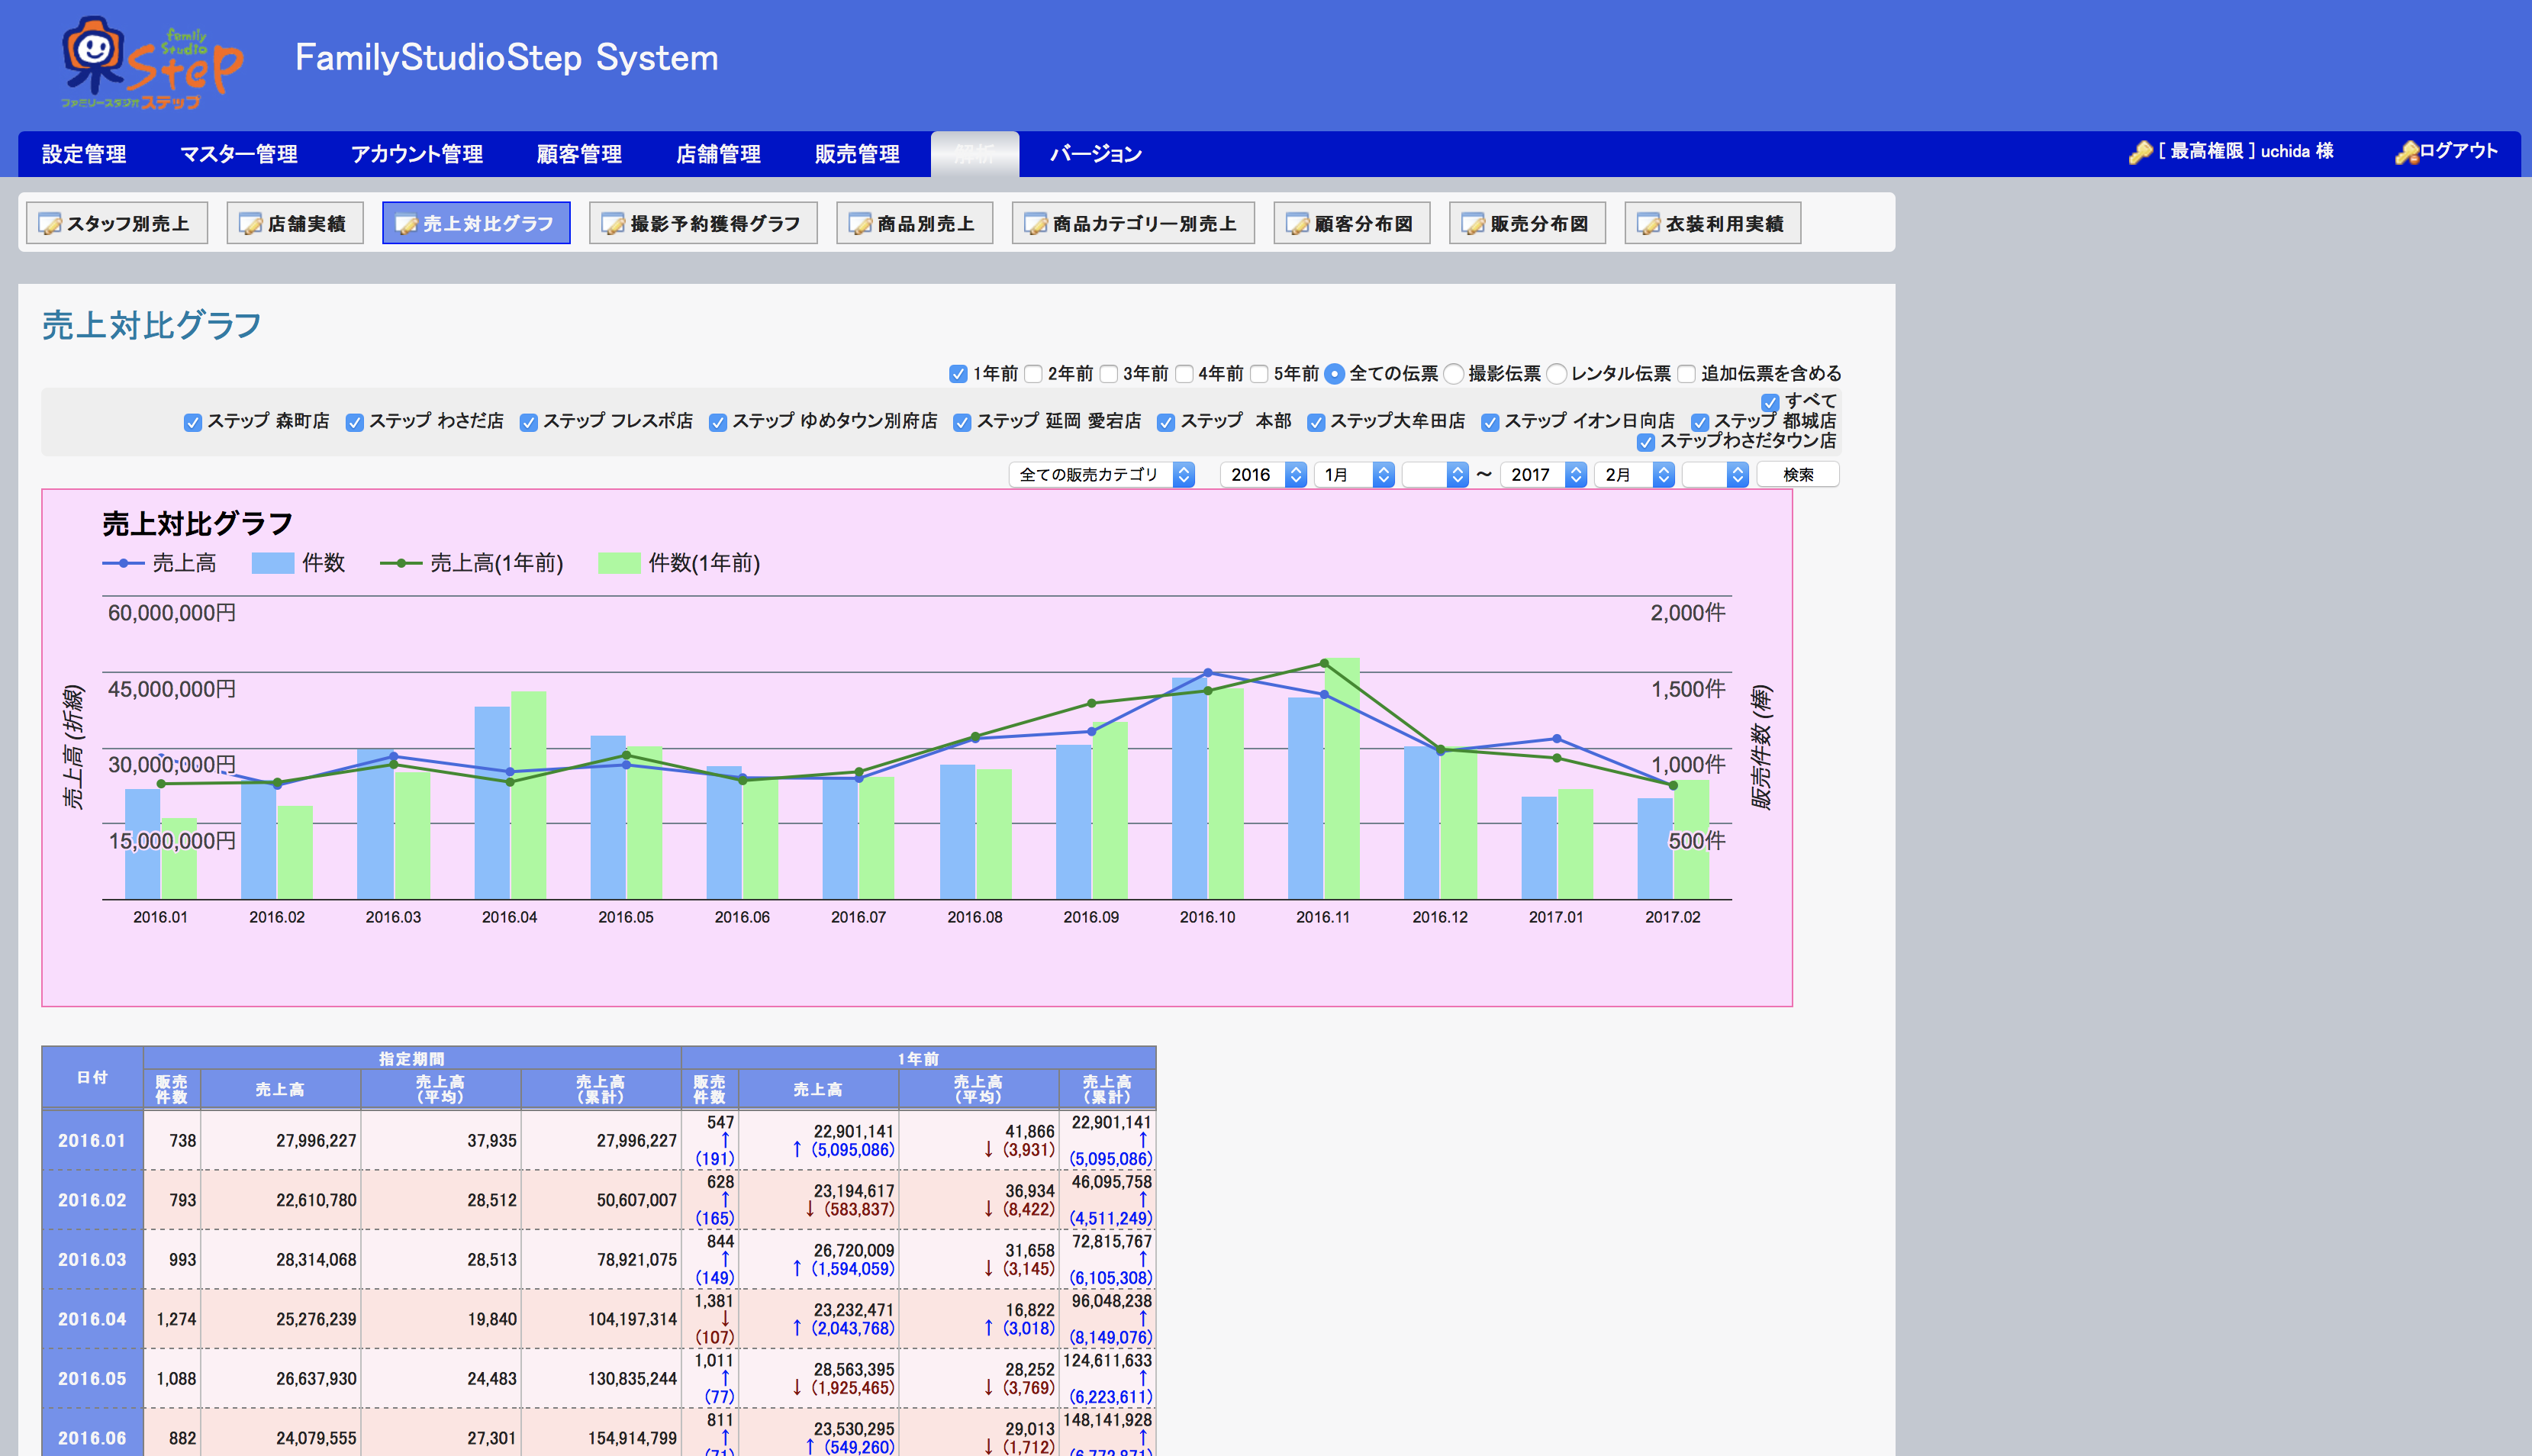Open the 販売管理 menu
The width and height of the screenshot is (2532, 1456).
[x=857, y=154]
